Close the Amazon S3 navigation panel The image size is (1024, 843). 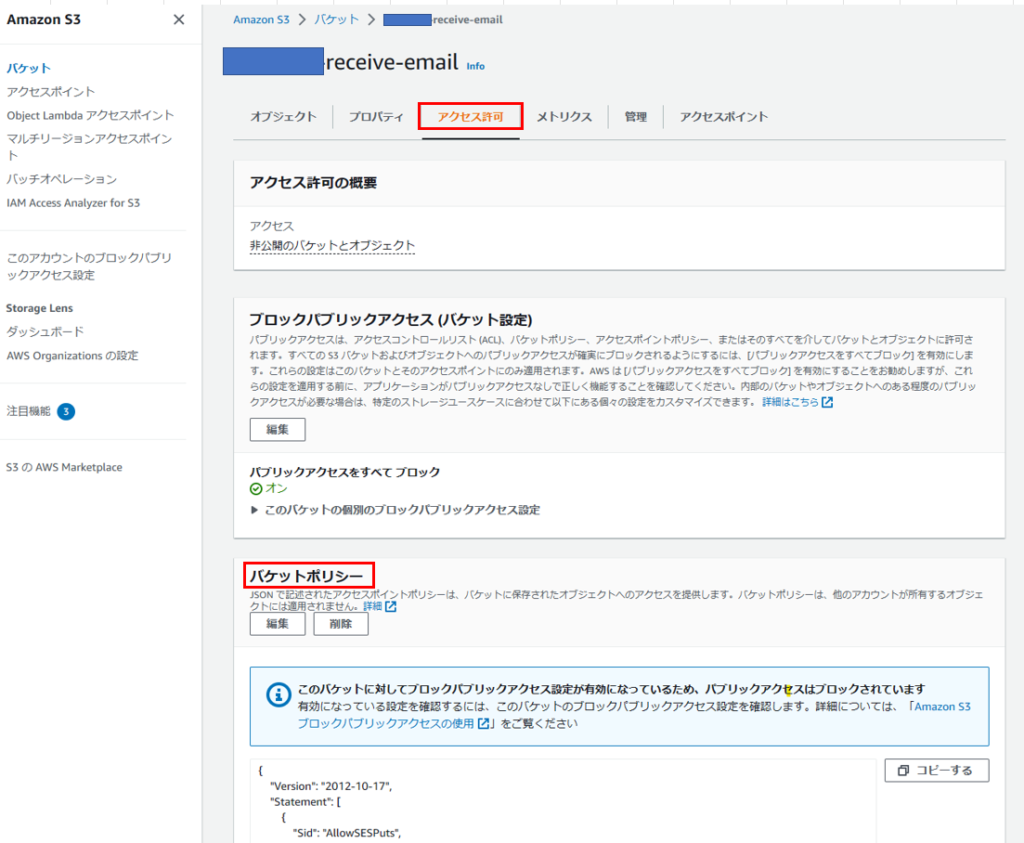pos(178,20)
